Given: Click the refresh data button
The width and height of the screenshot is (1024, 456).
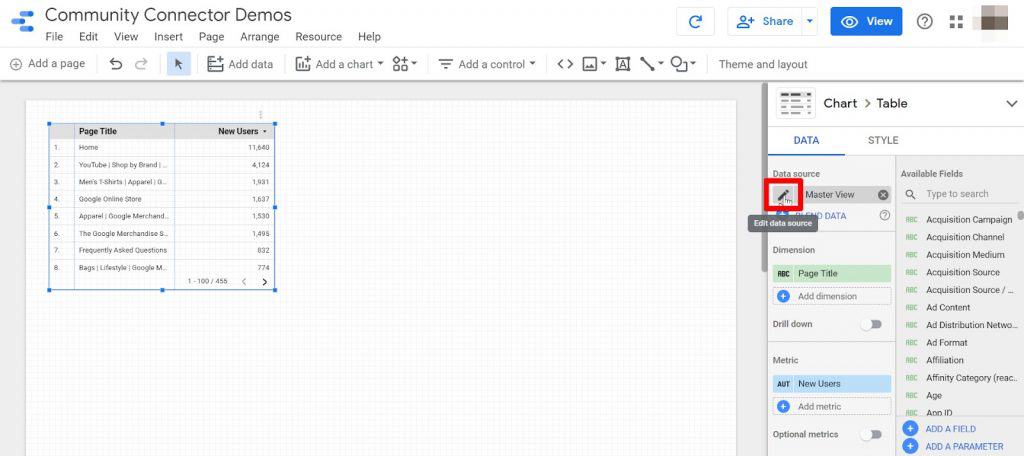Looking at the screenshot, I should pyautogui.click(x=695, y=22).
